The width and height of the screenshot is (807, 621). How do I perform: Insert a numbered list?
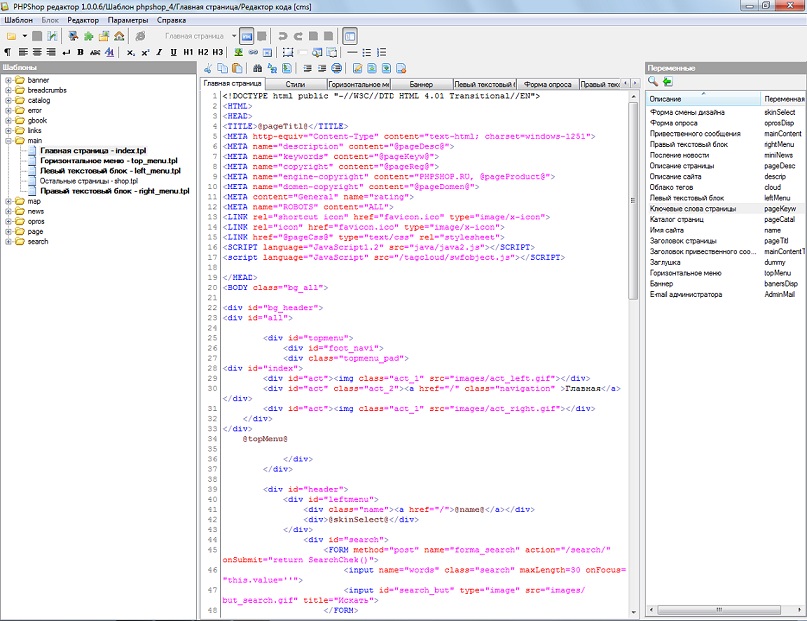point(380,50)
